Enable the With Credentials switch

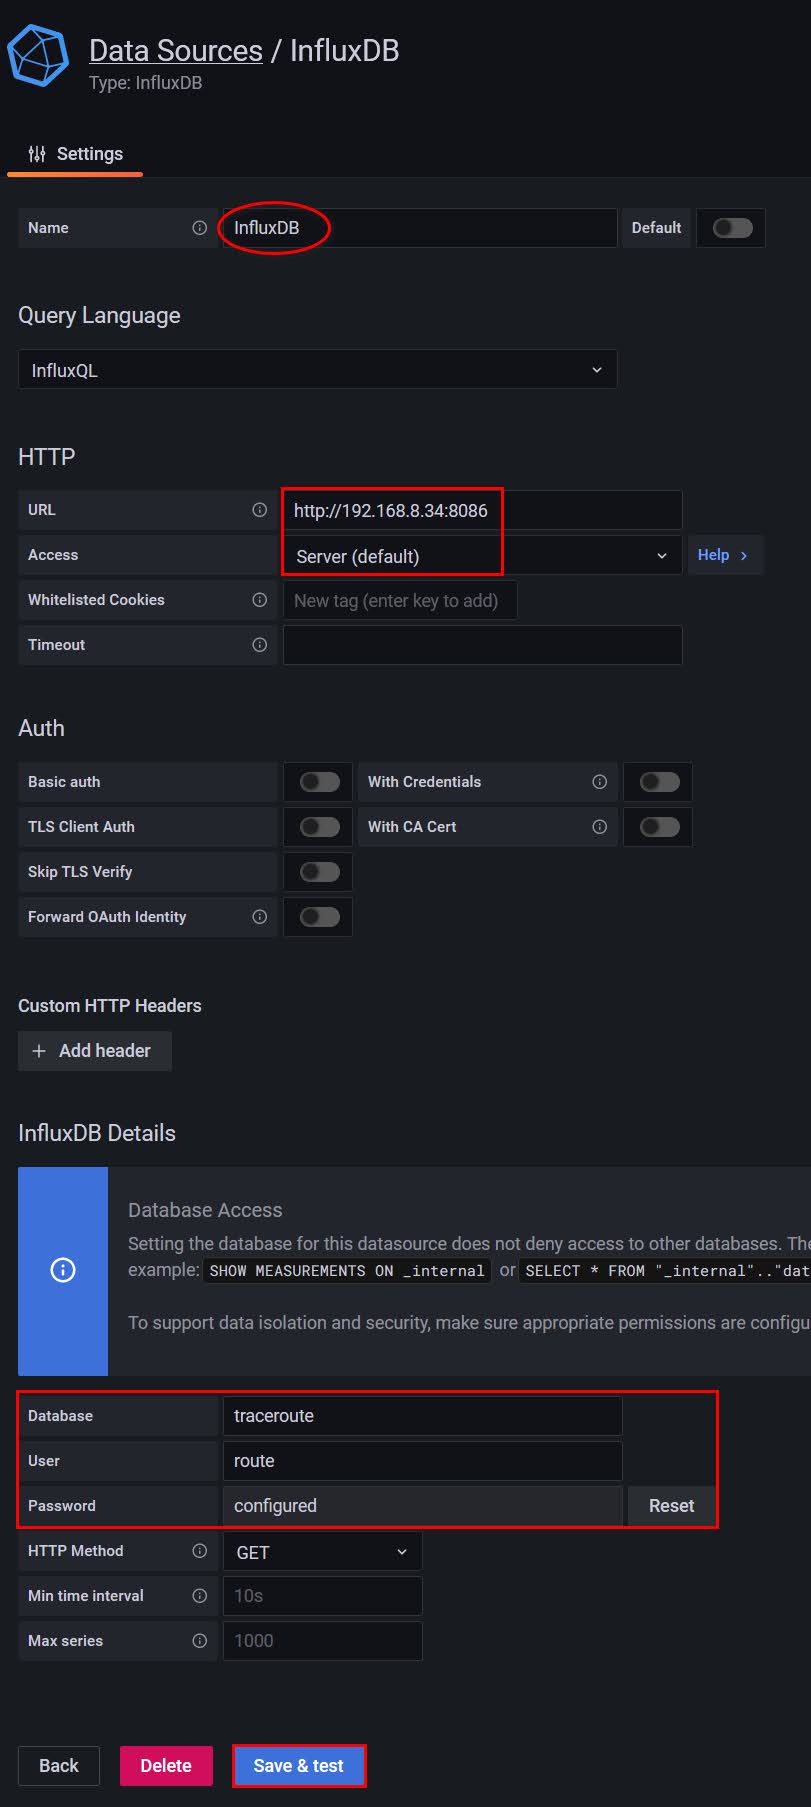coord(660,782)
